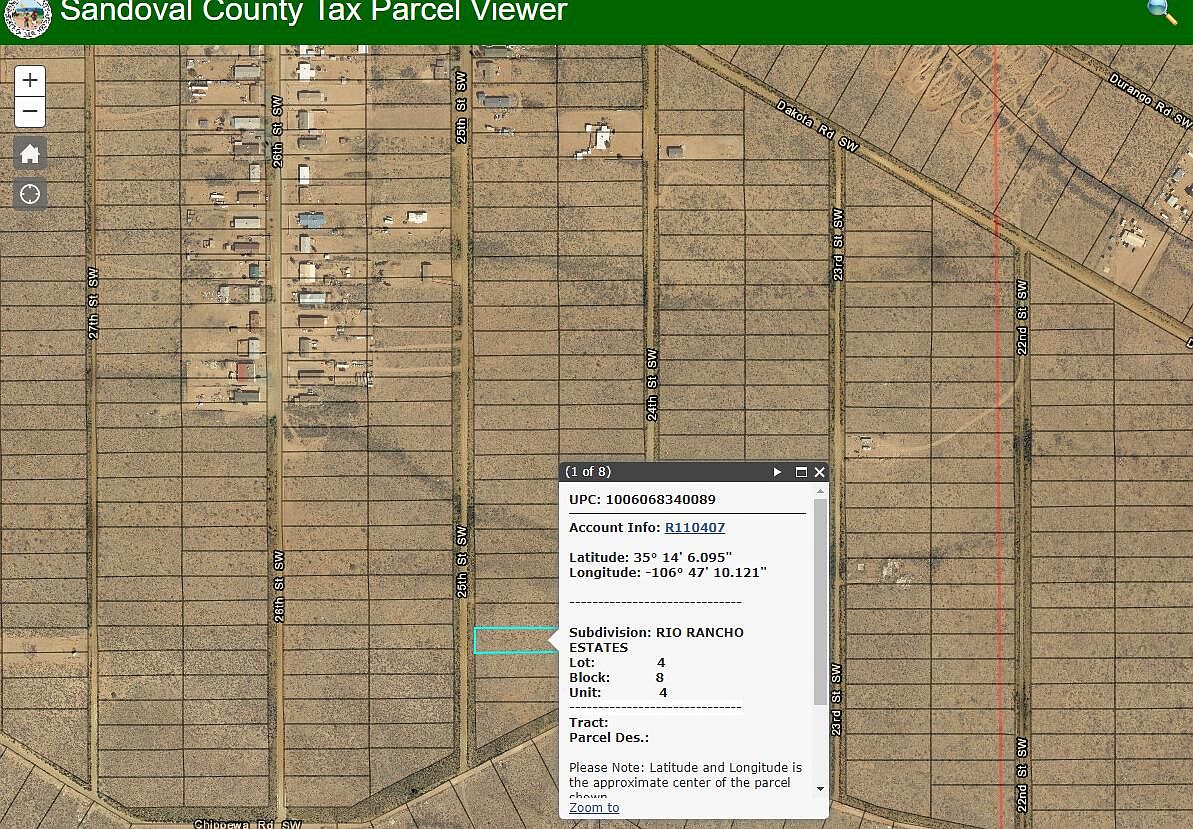Close the parcel information popup
Screen dimensions: 1193x829
coord(819,471)
